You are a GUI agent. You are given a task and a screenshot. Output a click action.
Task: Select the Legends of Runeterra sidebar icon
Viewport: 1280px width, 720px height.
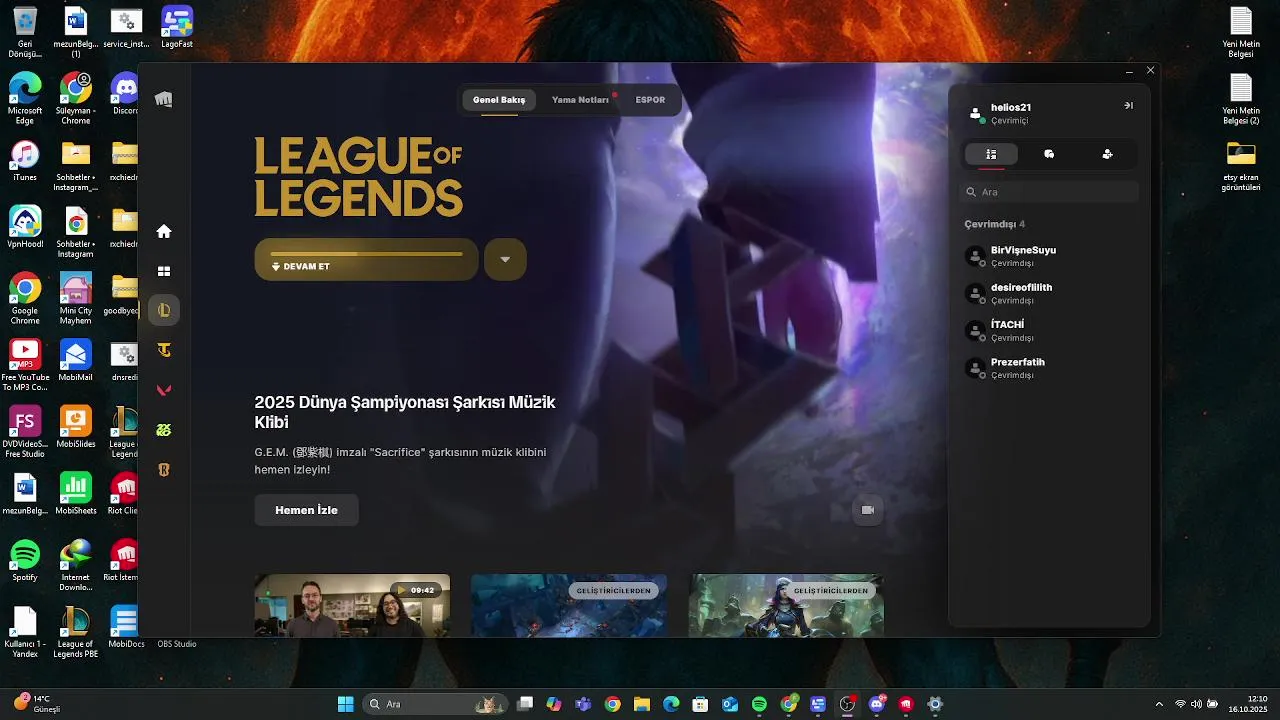(164, 470)
